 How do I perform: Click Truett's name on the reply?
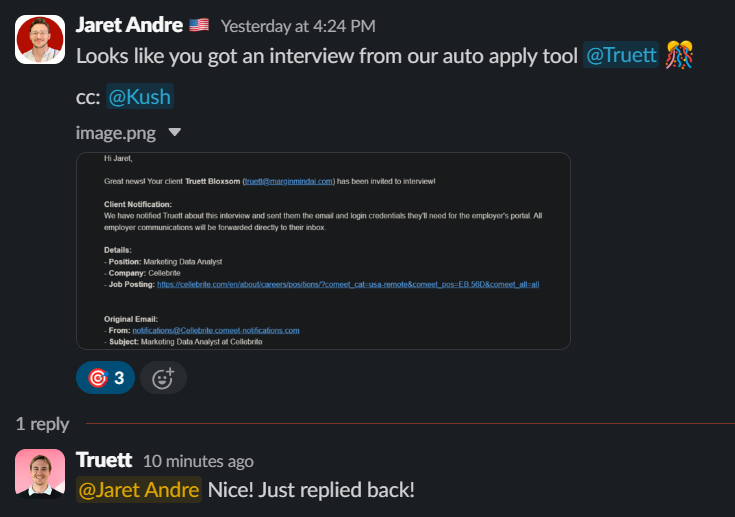pos(104,460)
